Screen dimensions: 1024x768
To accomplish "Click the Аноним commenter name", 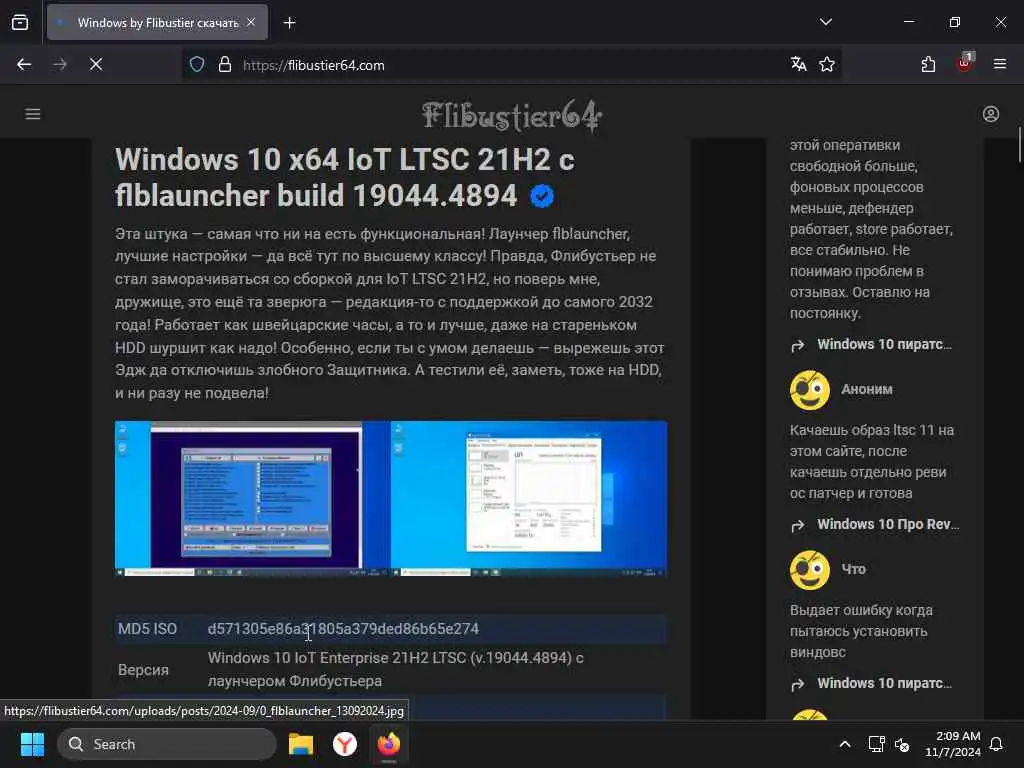I will coord(867,389).
